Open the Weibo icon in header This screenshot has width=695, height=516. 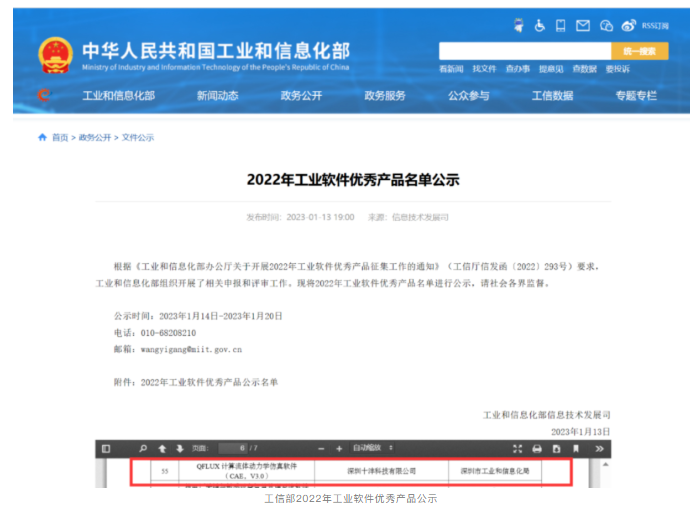point(628,25)
